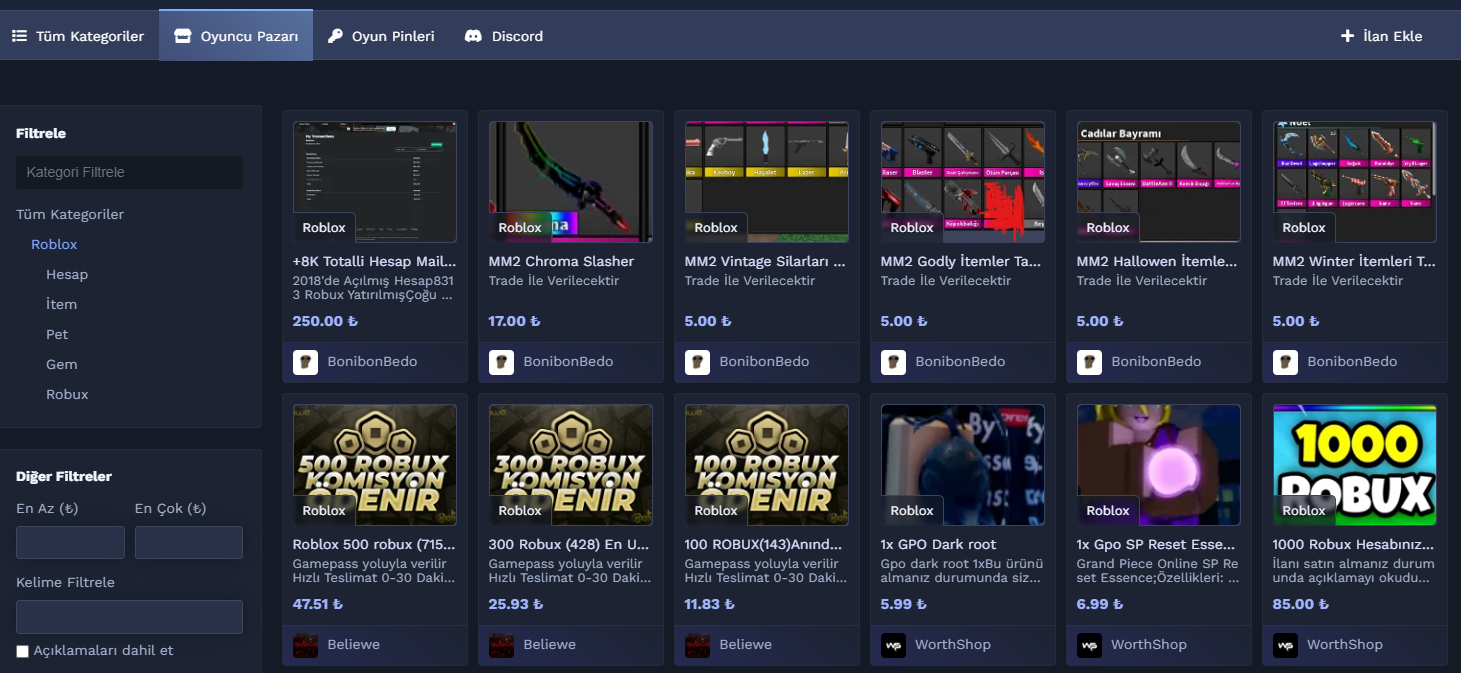The height and width of the screenshot is (673, 1461).
Task: Select Tüm Kategoriler in filter sidebar
Action: pyautogui.click(x=70, y=214)
